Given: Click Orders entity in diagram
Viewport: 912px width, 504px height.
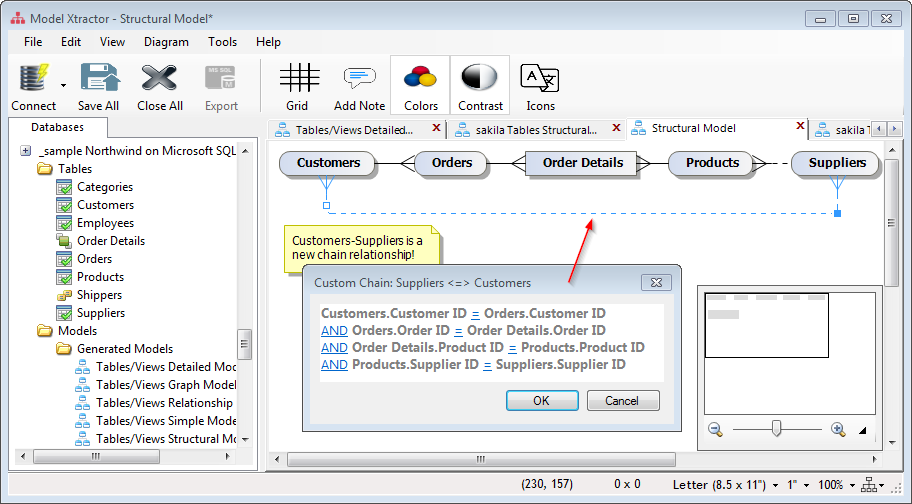Looking at the screenshot, I should point(451,163).
